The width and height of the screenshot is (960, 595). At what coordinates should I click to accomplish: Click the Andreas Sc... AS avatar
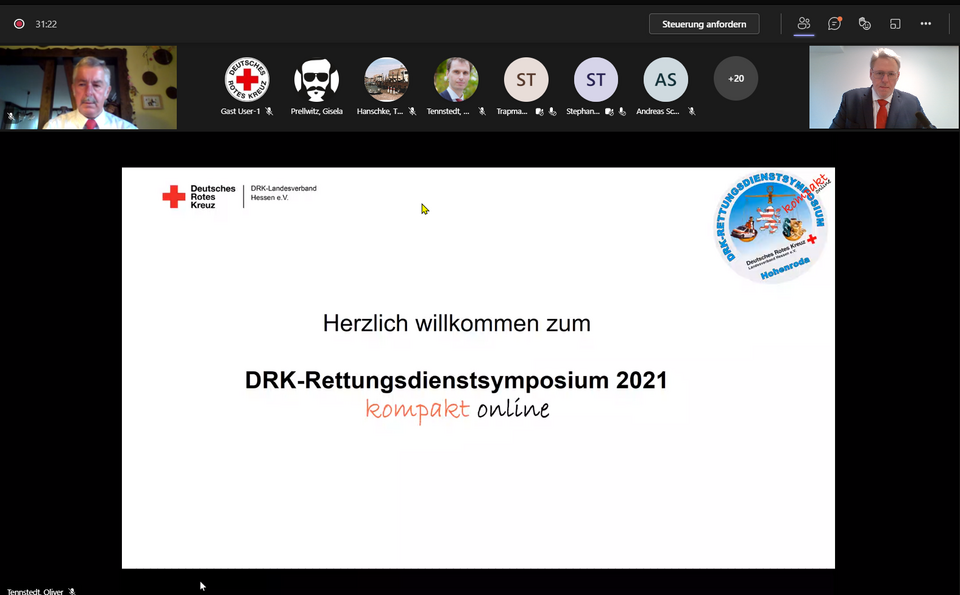666,79
